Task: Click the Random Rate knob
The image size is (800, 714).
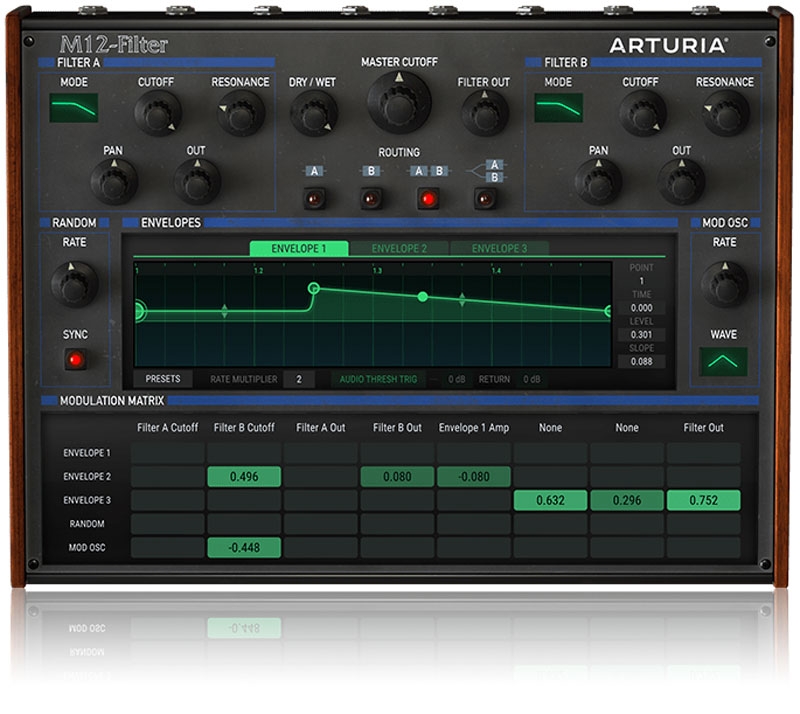Action: pos(74,285)
